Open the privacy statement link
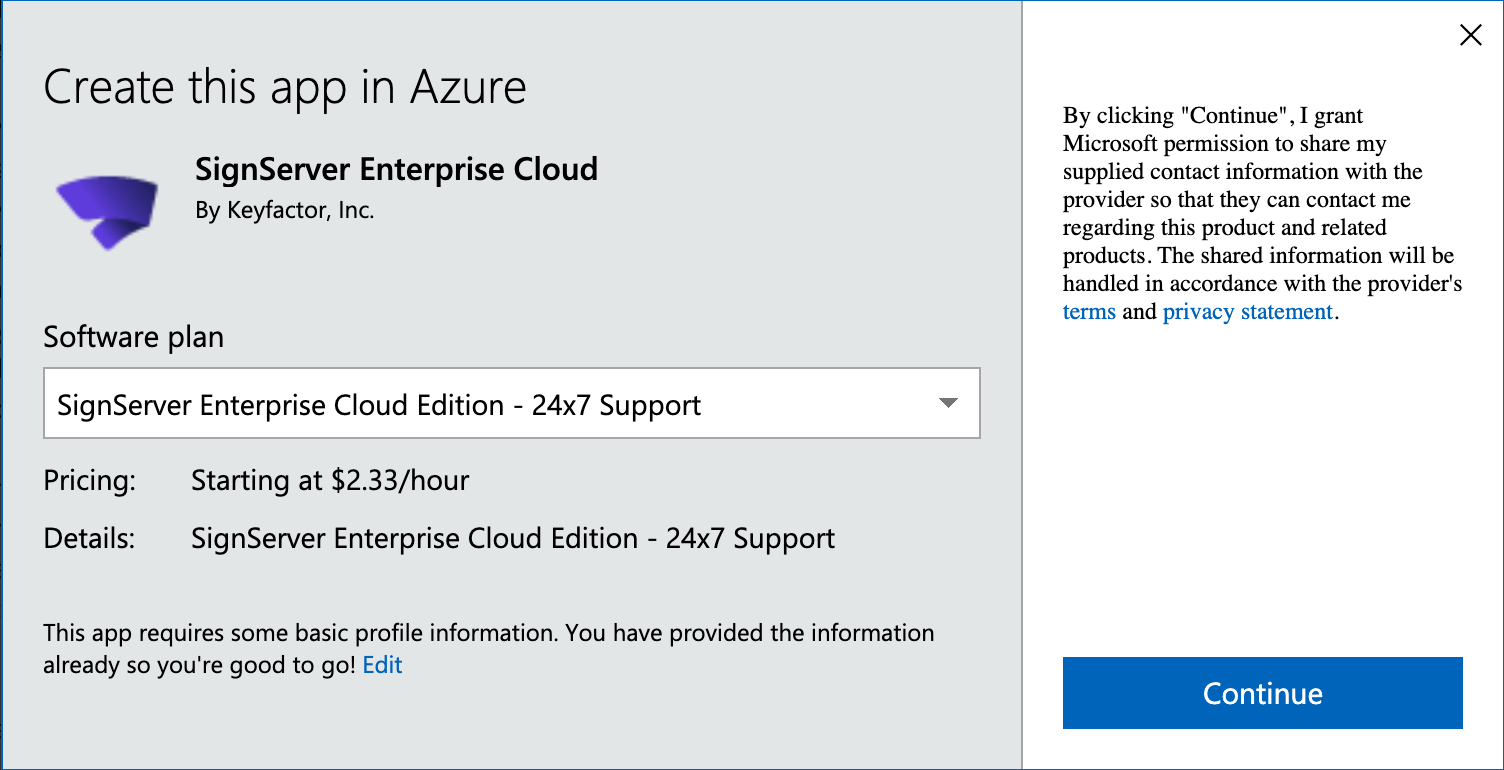Screen dimensions: 1504x770 tap(1247, 312)
